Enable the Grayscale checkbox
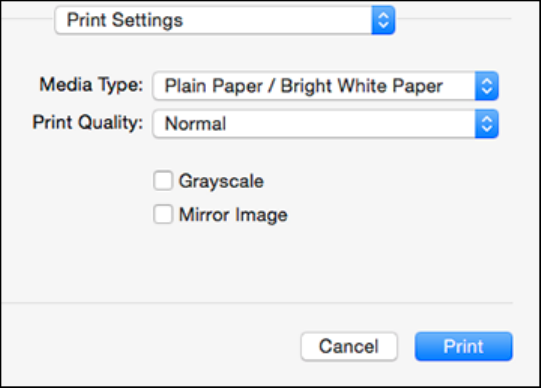 163,180
